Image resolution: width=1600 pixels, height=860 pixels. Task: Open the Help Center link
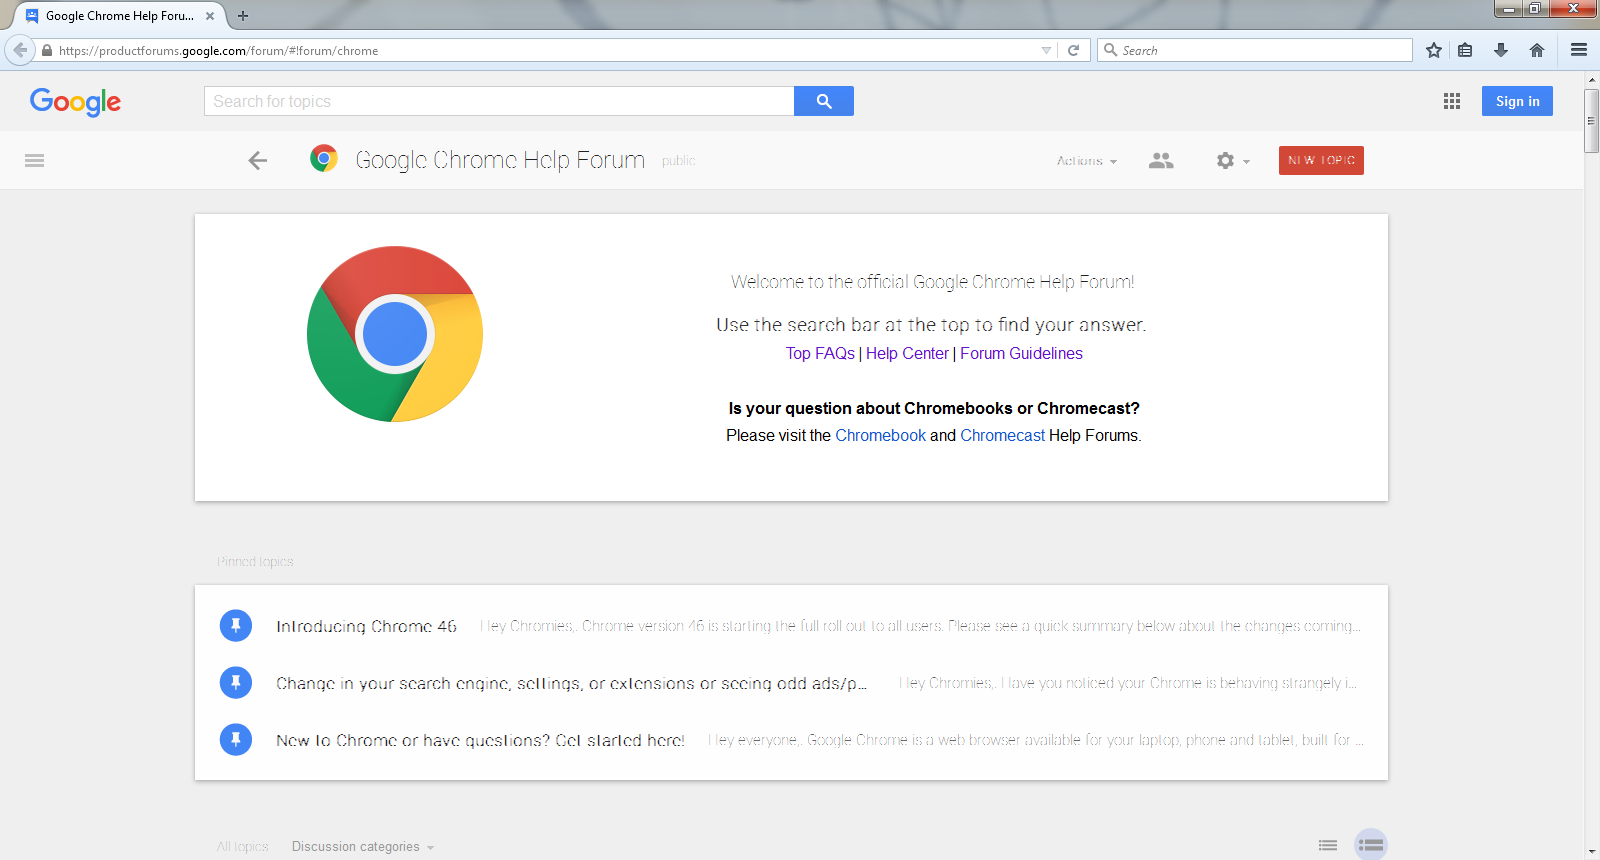(x=907, y=354)
